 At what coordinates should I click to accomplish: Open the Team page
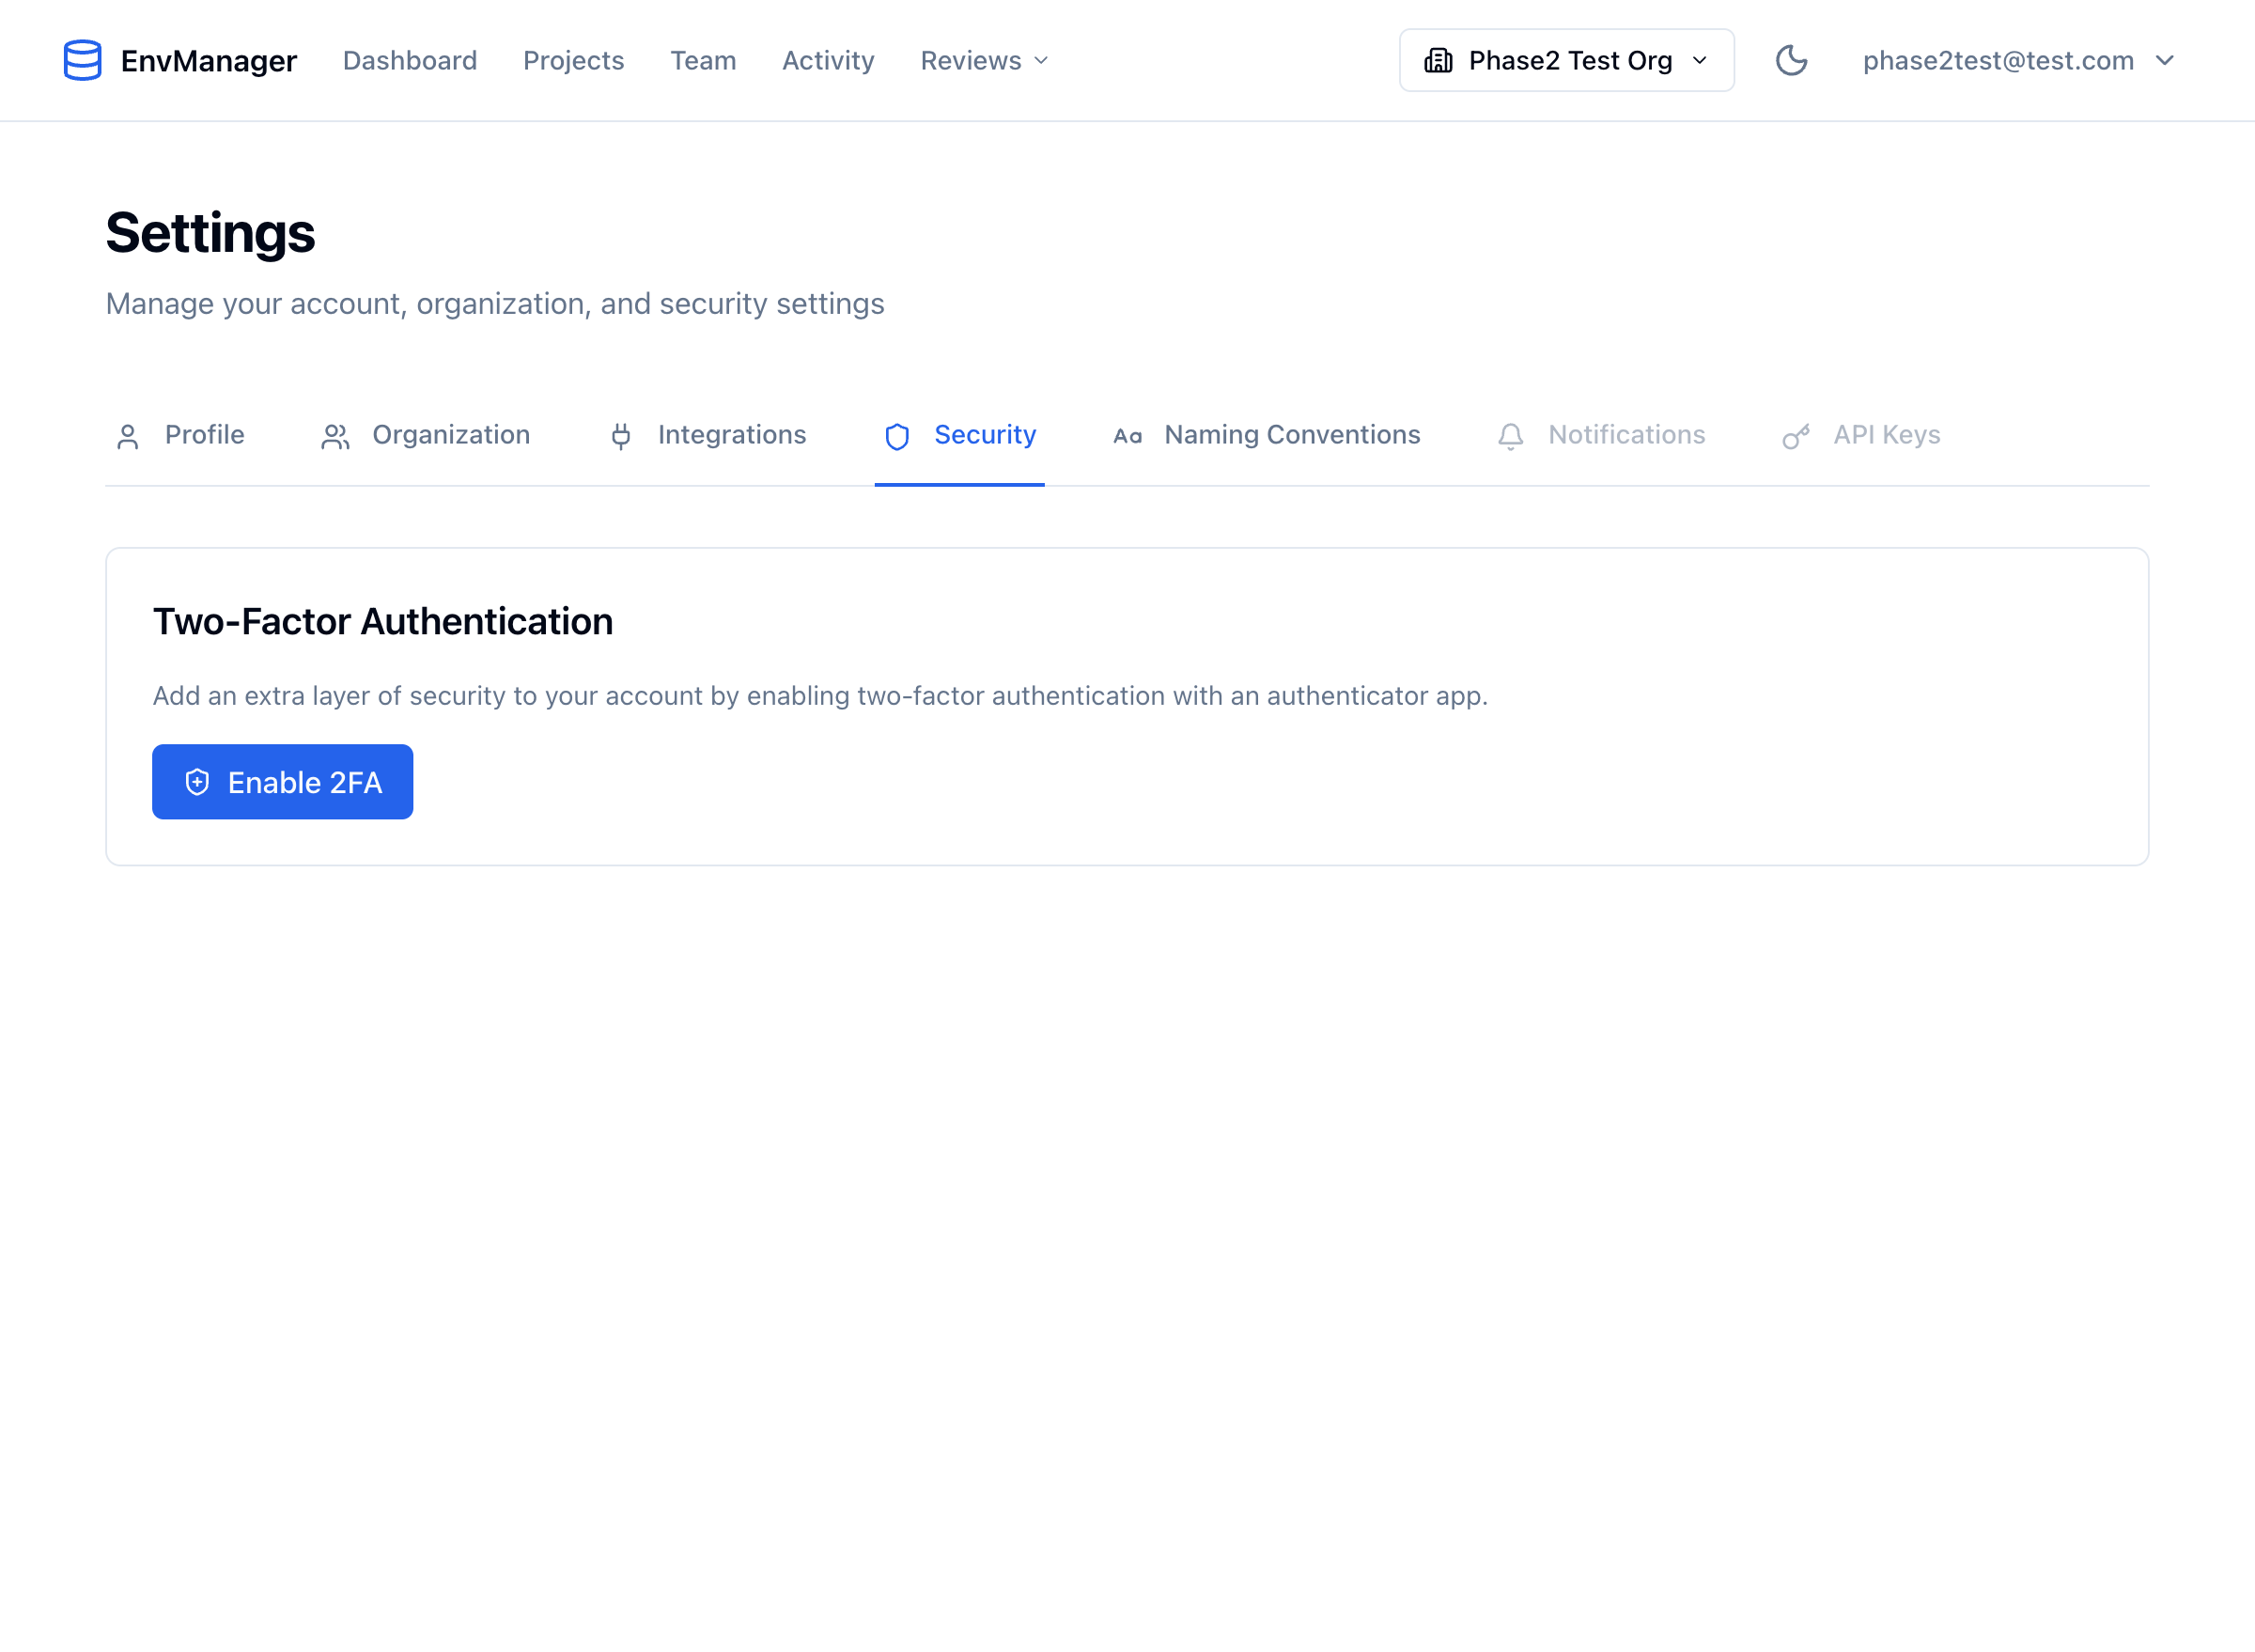click(x=703, y=60)
